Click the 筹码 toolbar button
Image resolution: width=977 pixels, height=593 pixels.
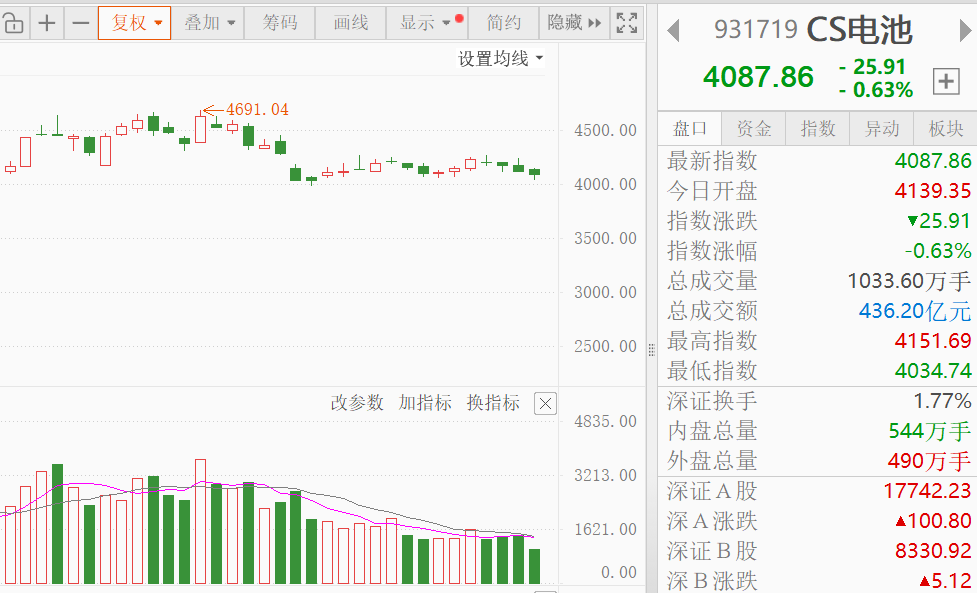[280, 23]
